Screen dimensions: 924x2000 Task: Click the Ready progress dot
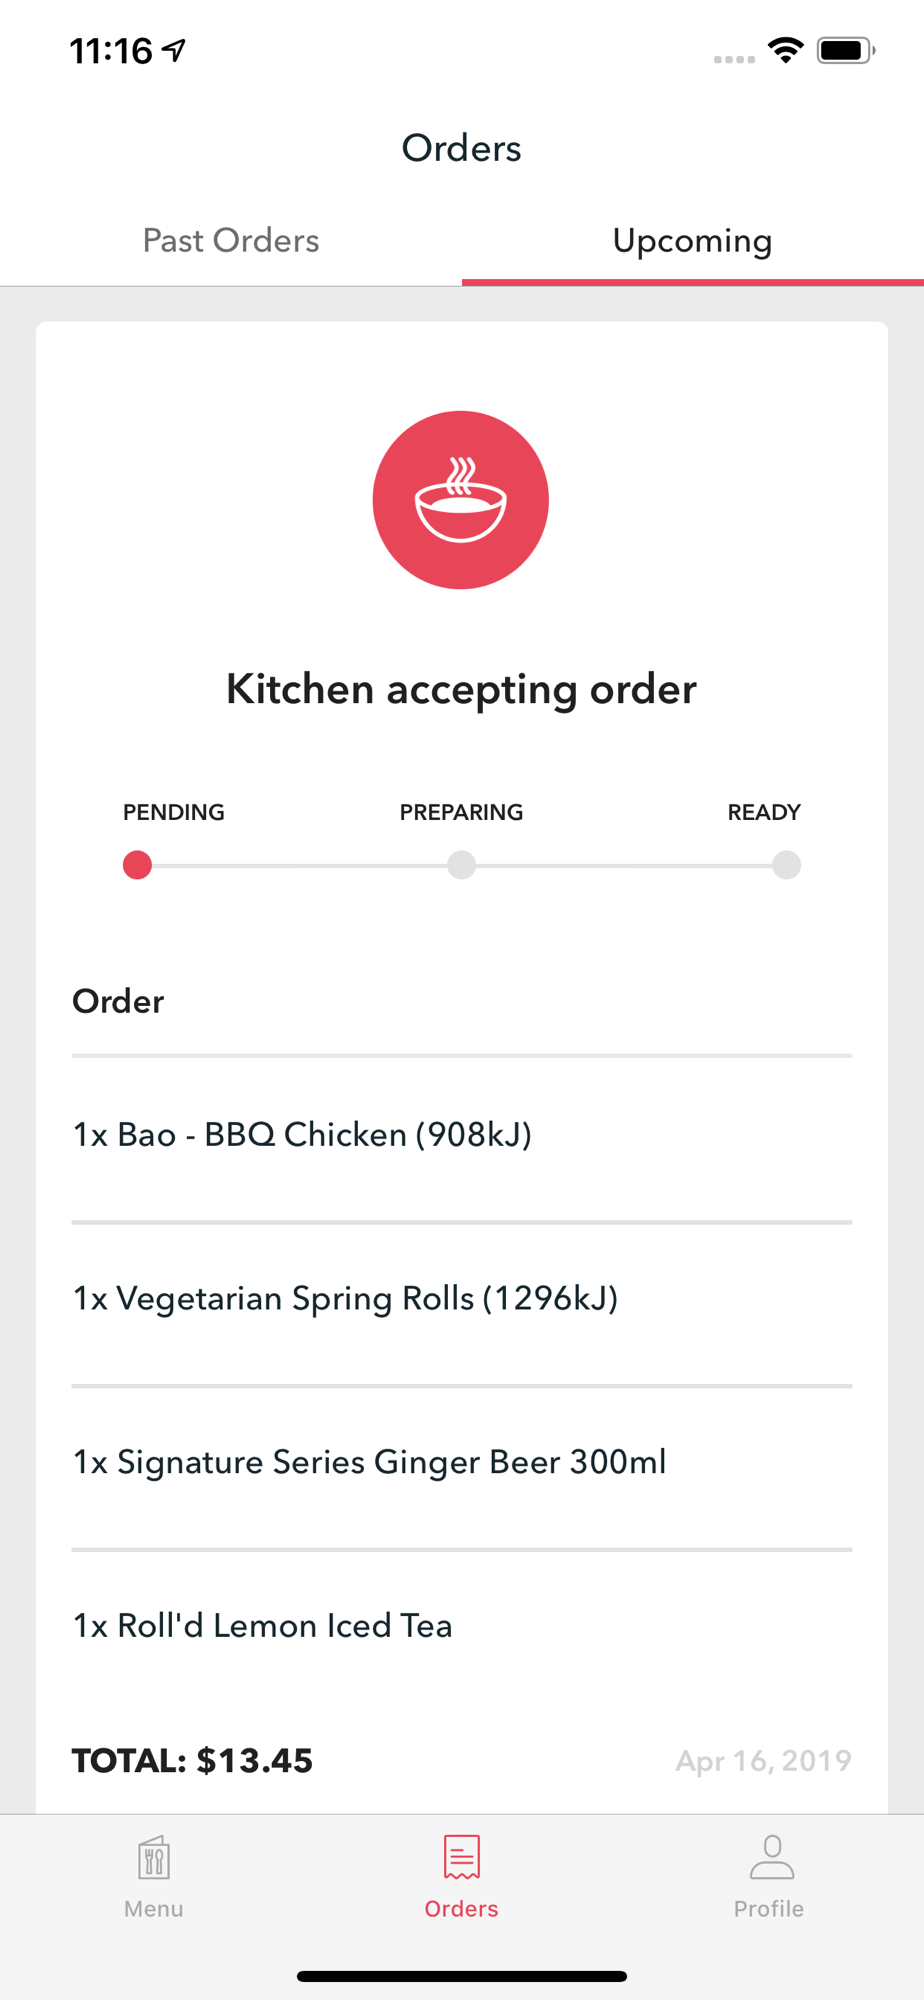point(786,865)
